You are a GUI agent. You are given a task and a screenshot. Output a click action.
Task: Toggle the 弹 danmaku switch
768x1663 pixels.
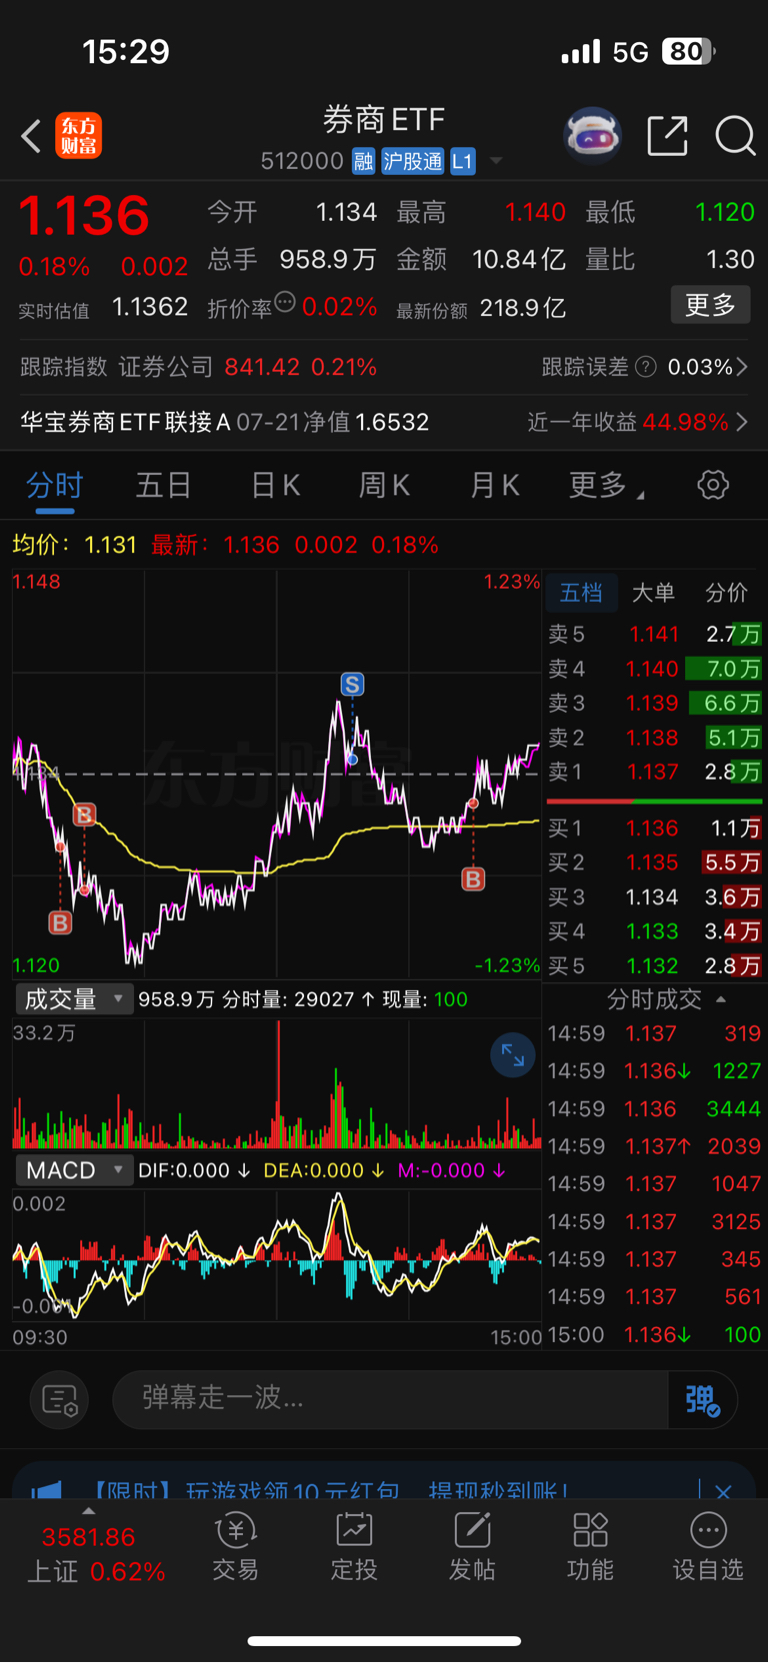pos(703,1400)
